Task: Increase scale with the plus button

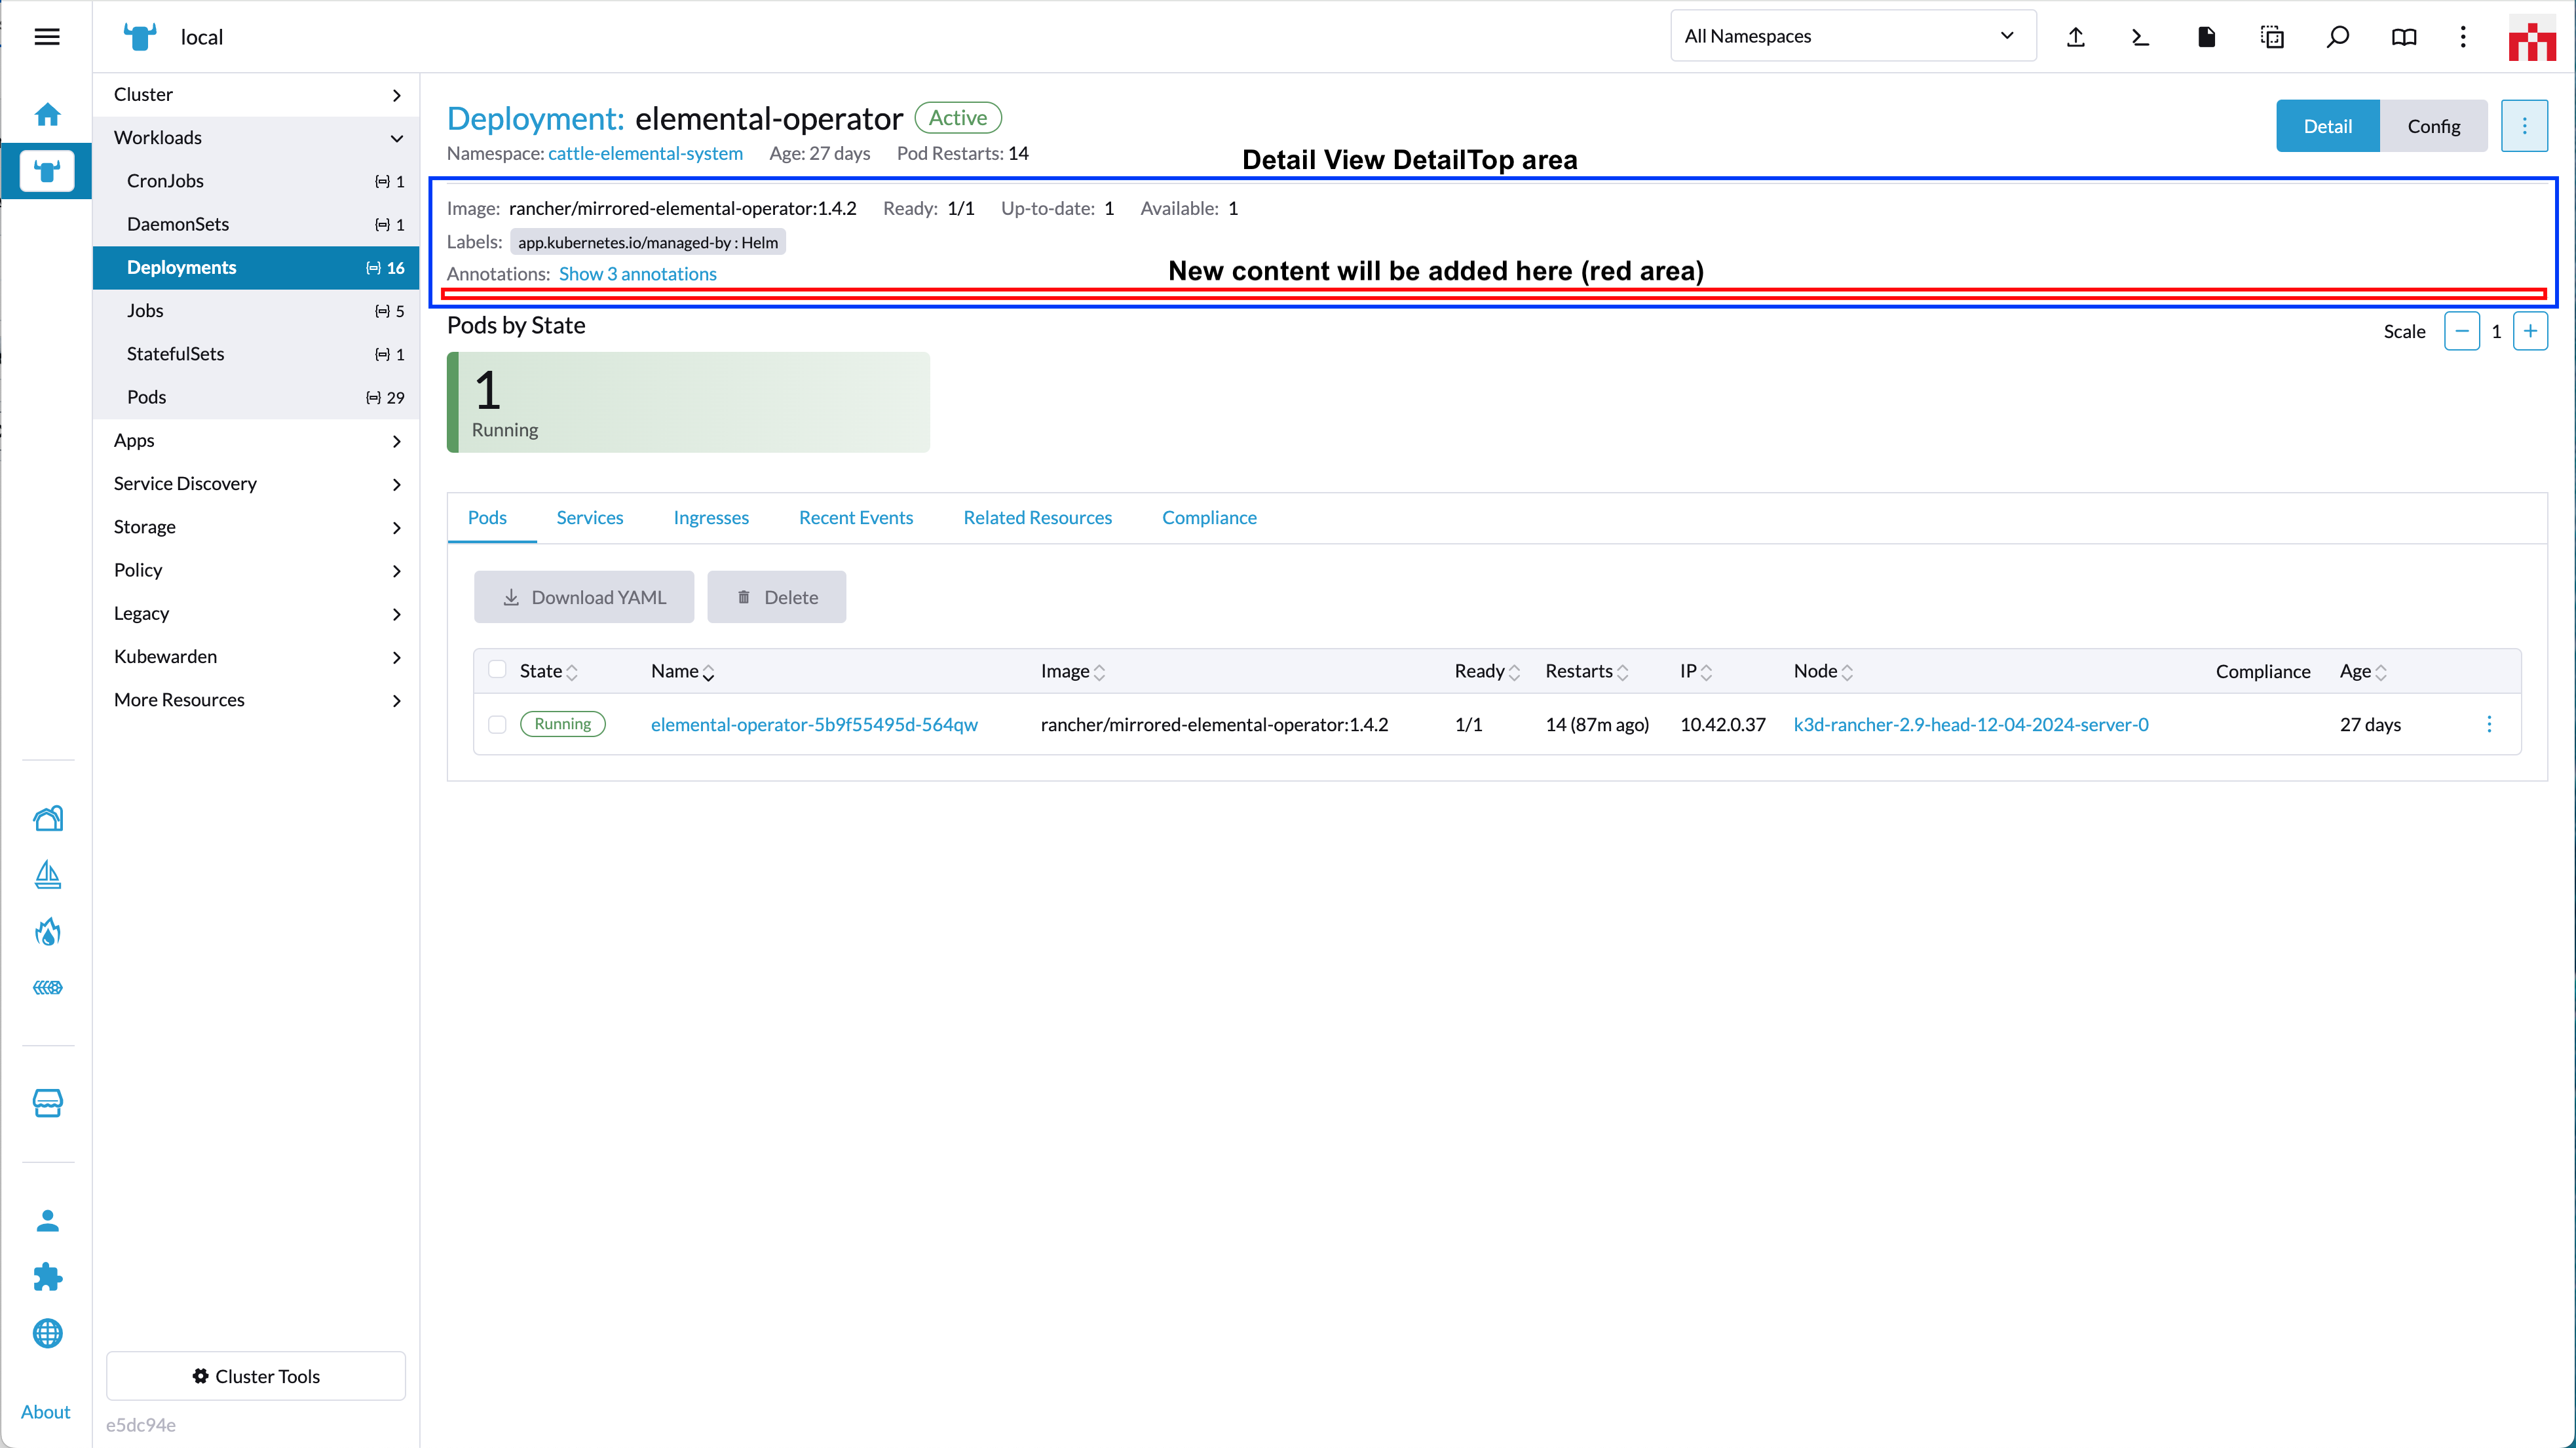Action: [x=2530, y=331]
